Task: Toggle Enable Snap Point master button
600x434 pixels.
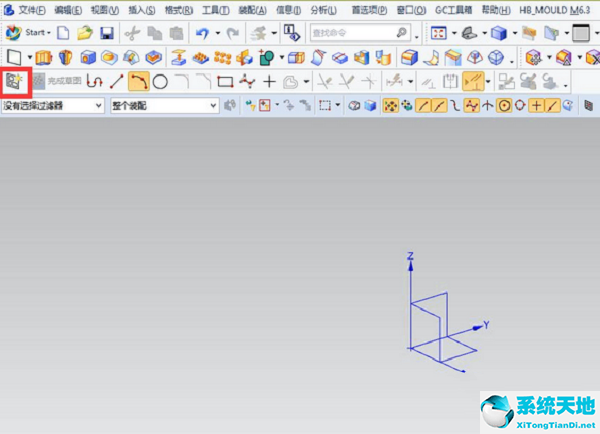Action: click(390, 105)
